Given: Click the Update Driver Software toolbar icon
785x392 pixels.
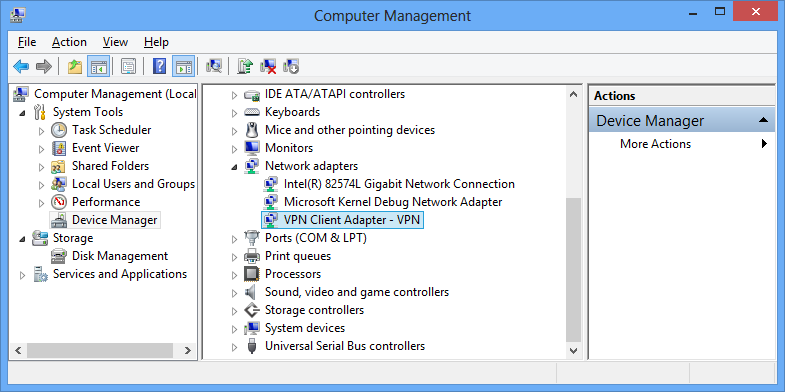Looking at the screenshot, I should pos(245,66).
